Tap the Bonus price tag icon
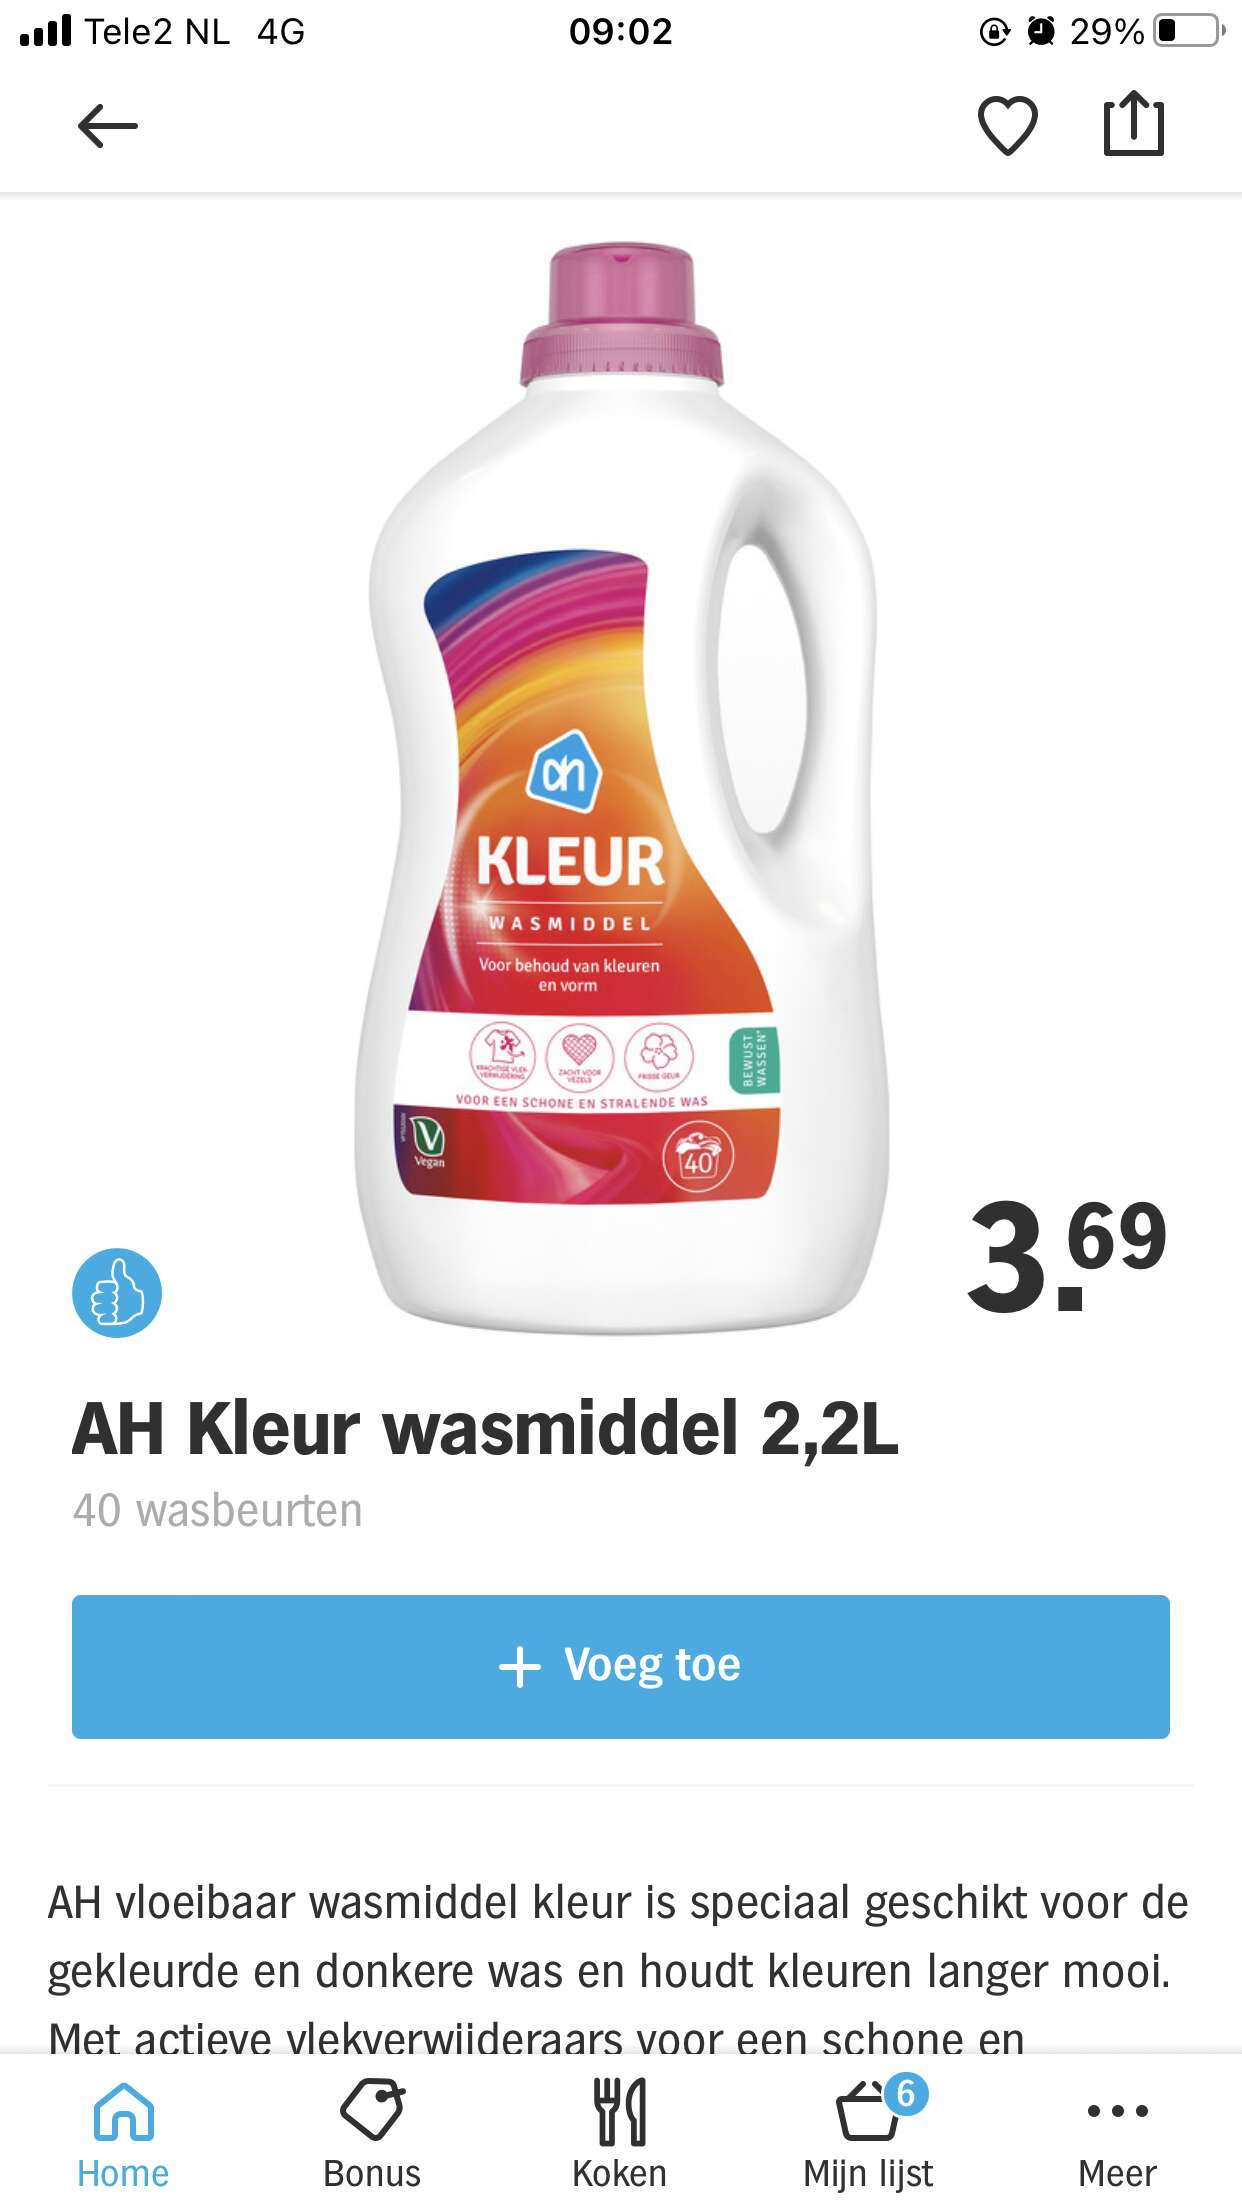The height and width of the screenshot is (2208, 1242). pyautogui.click(x=372, y=2110)
